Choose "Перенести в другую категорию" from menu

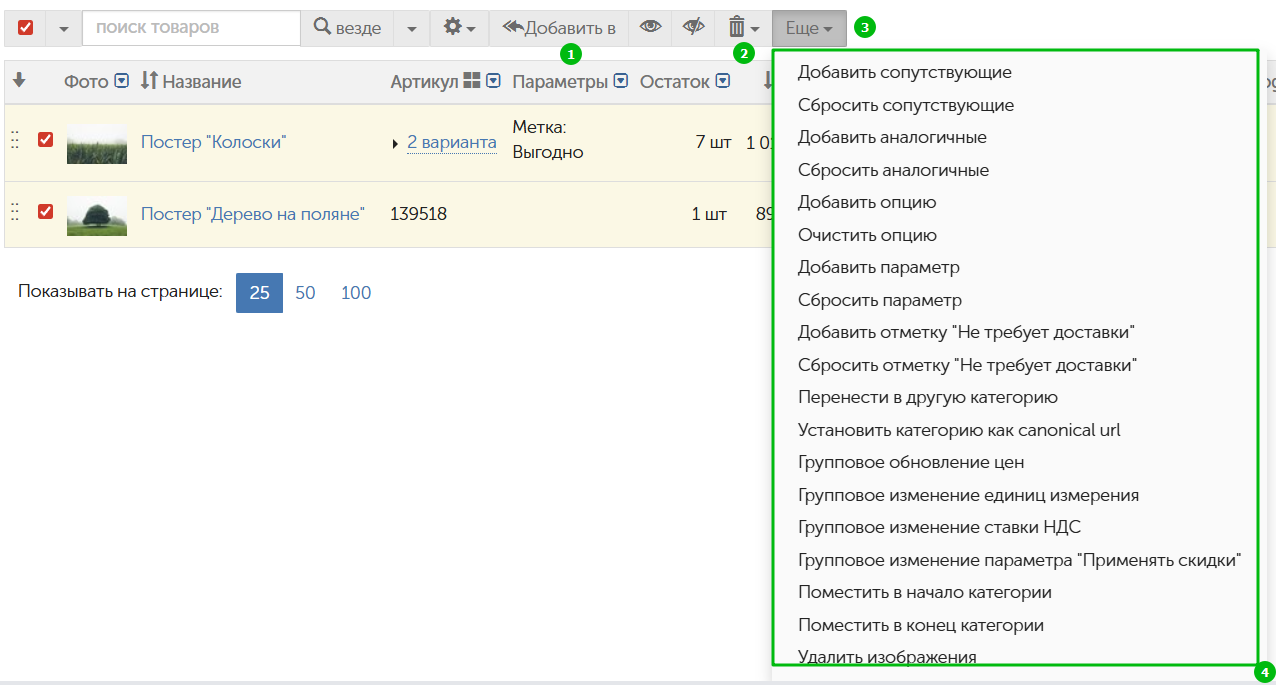pyautogui.click(x=927, y=397)
